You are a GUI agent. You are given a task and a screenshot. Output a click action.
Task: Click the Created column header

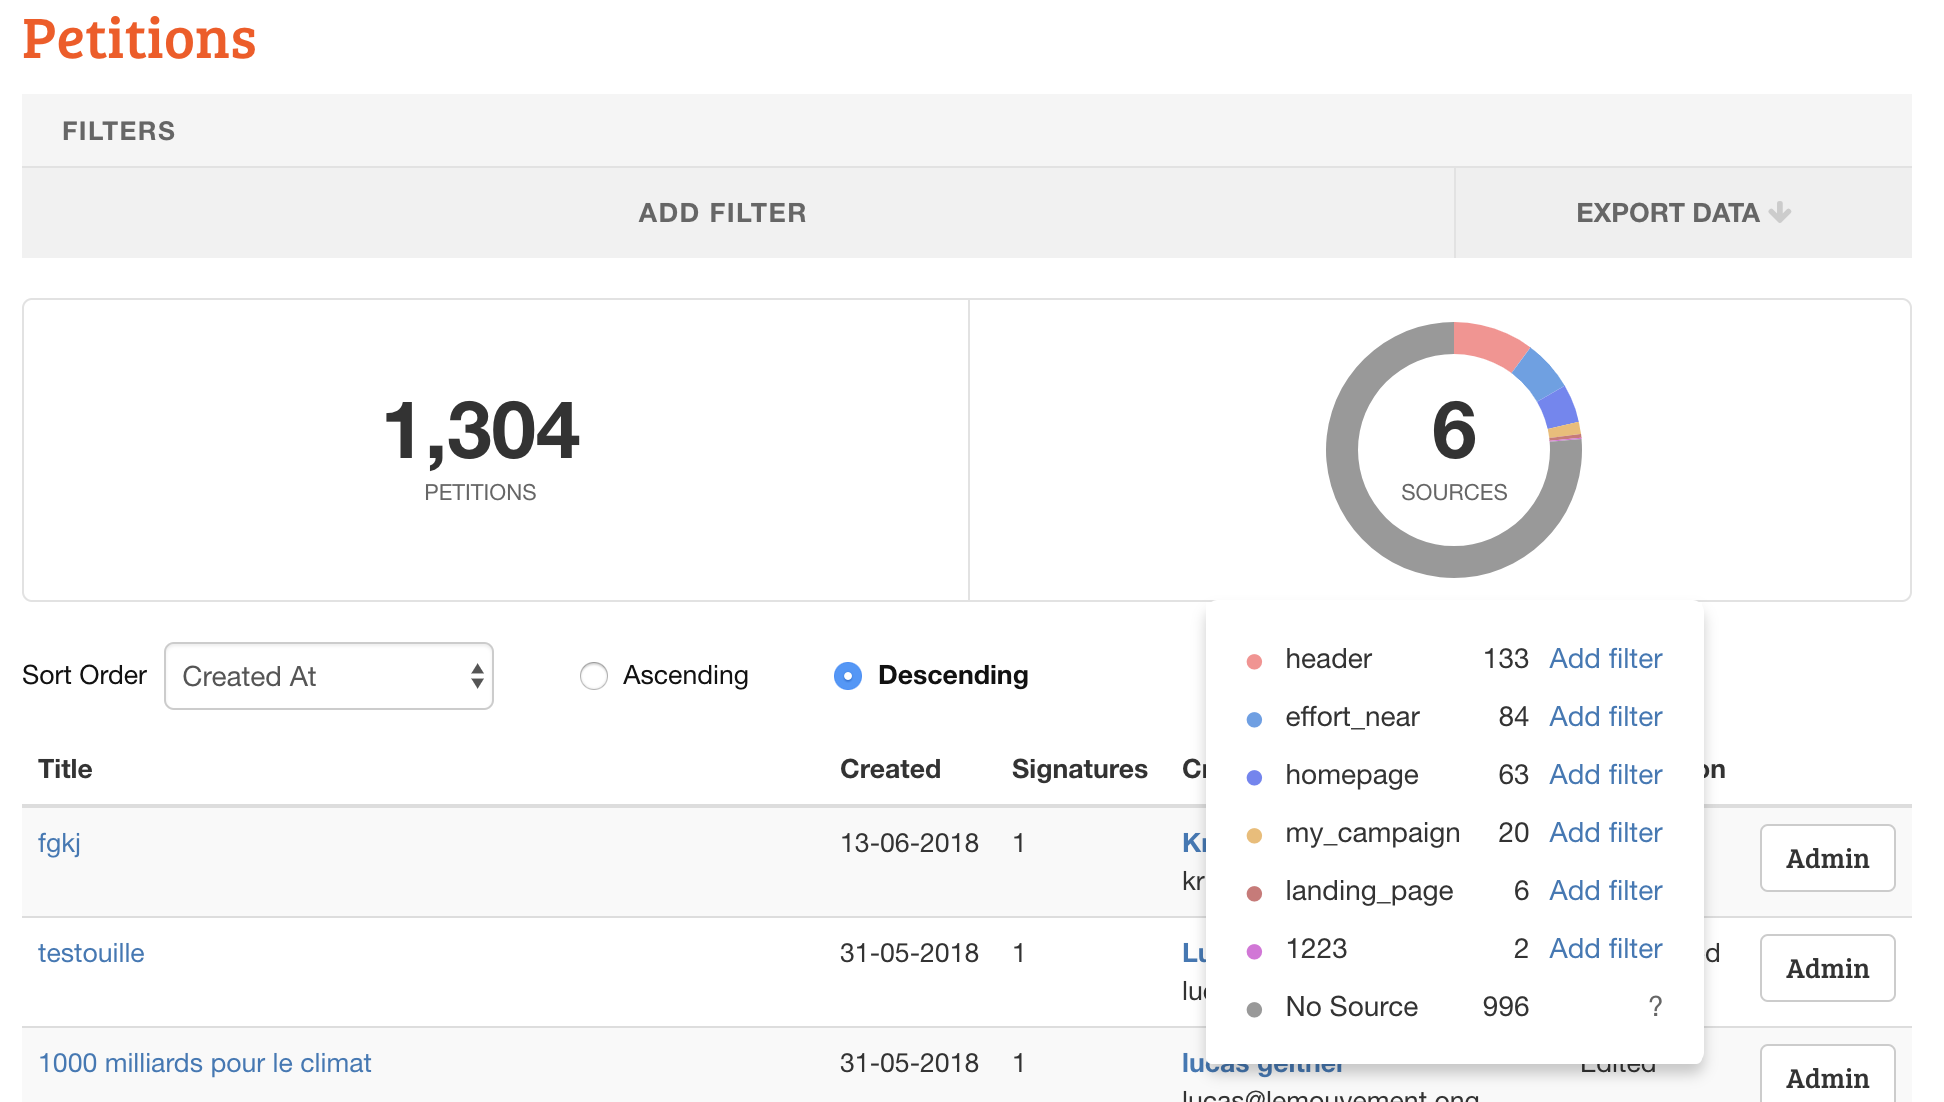pyautogui.click(x=890, y=769)
